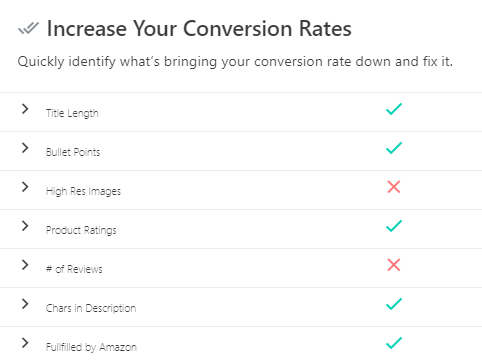This screenshot has width=482, height=361.
Task: Click the red X for # of Reviews
Action: point(394,265)
